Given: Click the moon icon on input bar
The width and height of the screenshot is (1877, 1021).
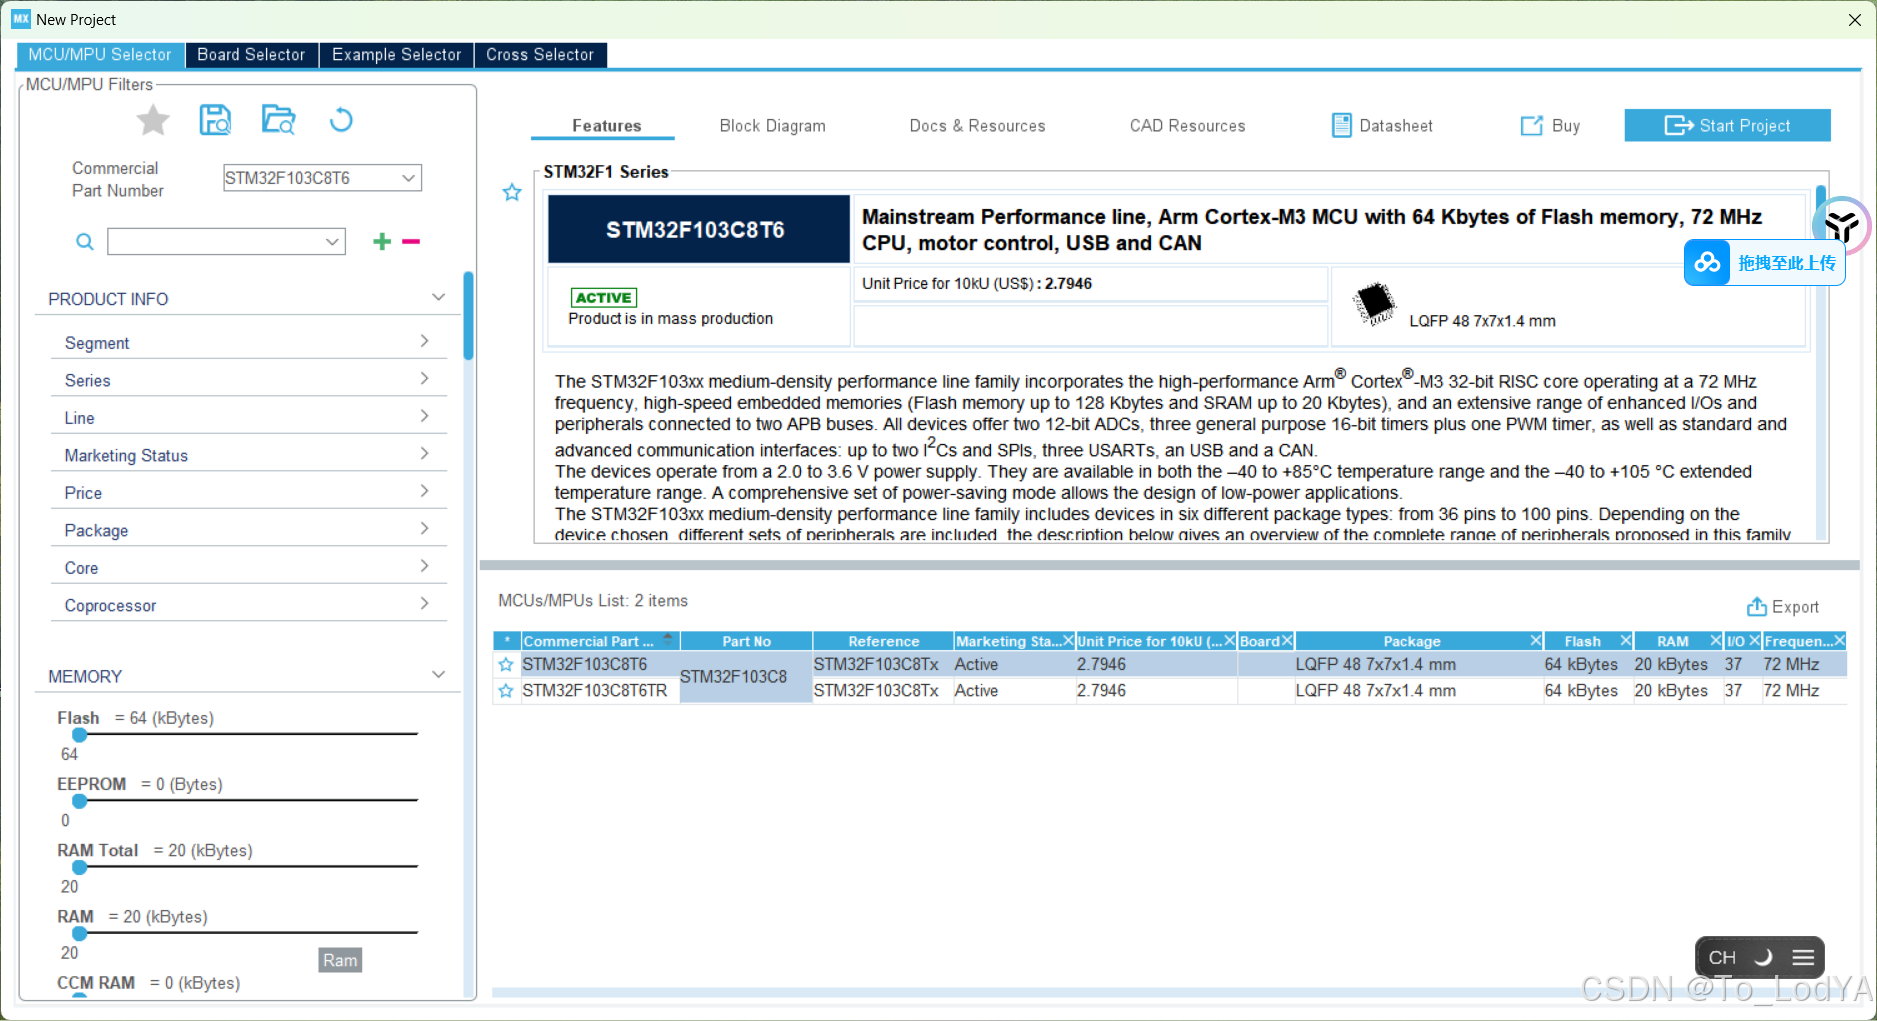Looking at the screenshot, I should 1764,958.
